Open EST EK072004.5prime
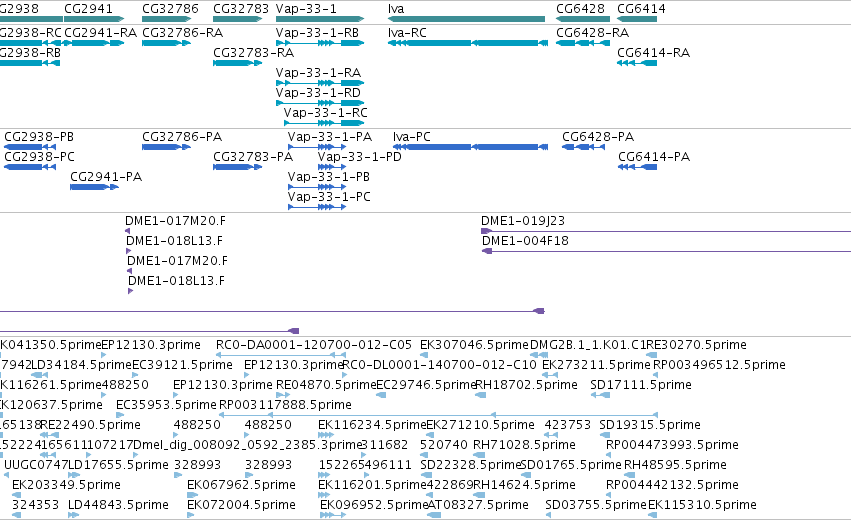This screenshot has width=851, height=520. (x=242, y=505)
